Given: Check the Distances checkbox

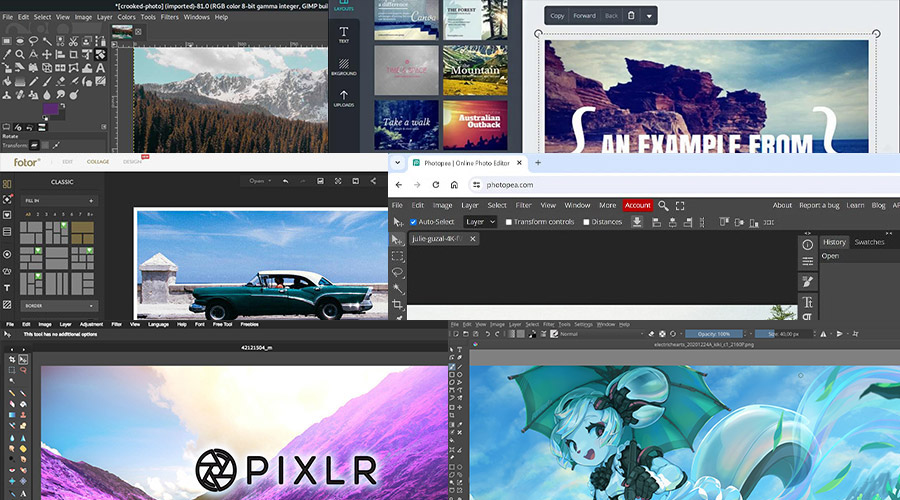Looking at the screenshot, I should tap(587, 222).
